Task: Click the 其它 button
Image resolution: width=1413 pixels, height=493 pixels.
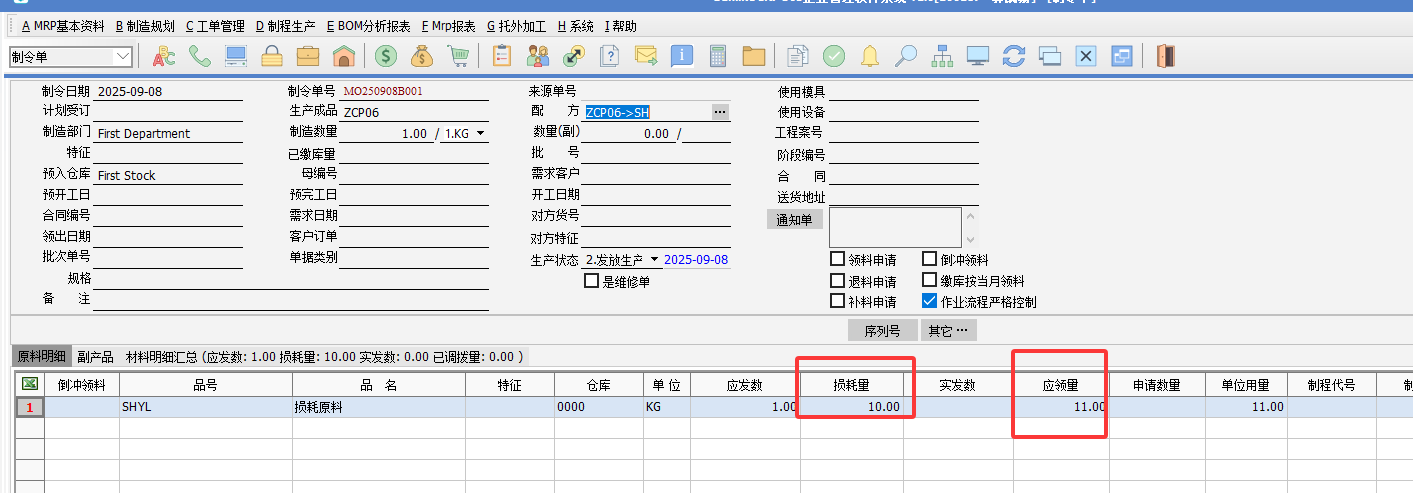Action: tap(948, 331)
